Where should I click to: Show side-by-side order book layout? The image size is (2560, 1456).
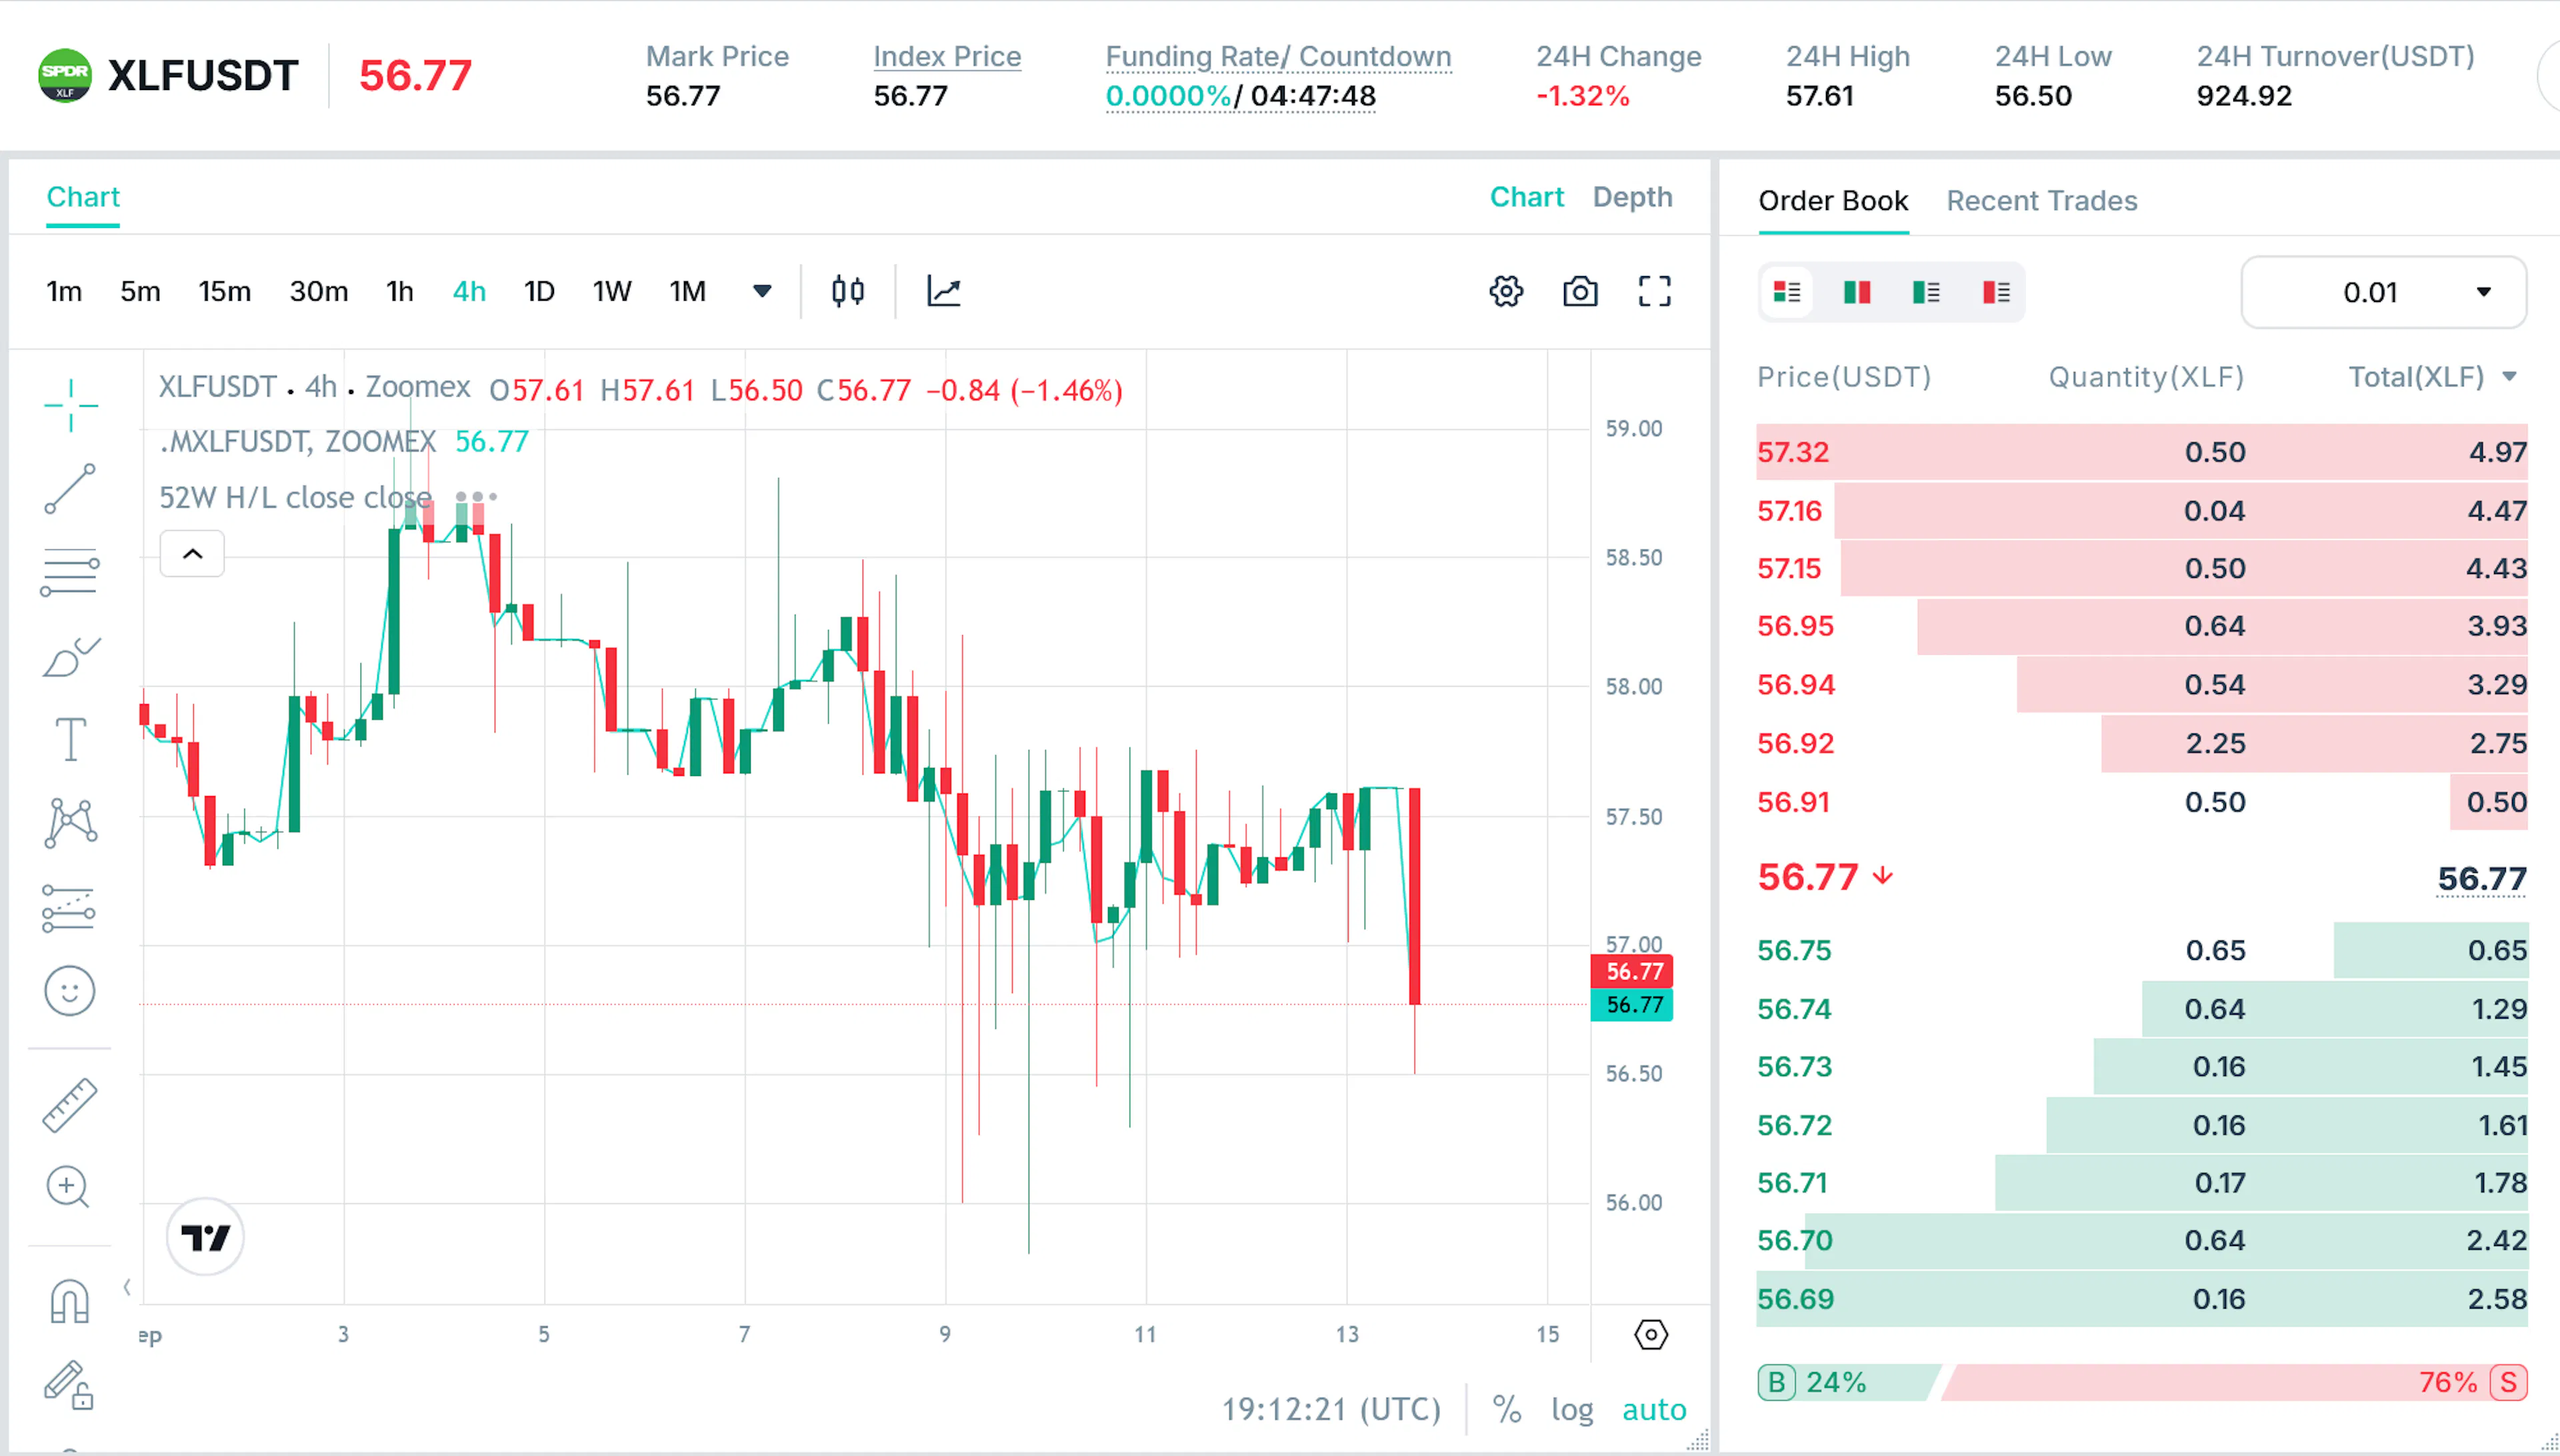click(1857, 292)
